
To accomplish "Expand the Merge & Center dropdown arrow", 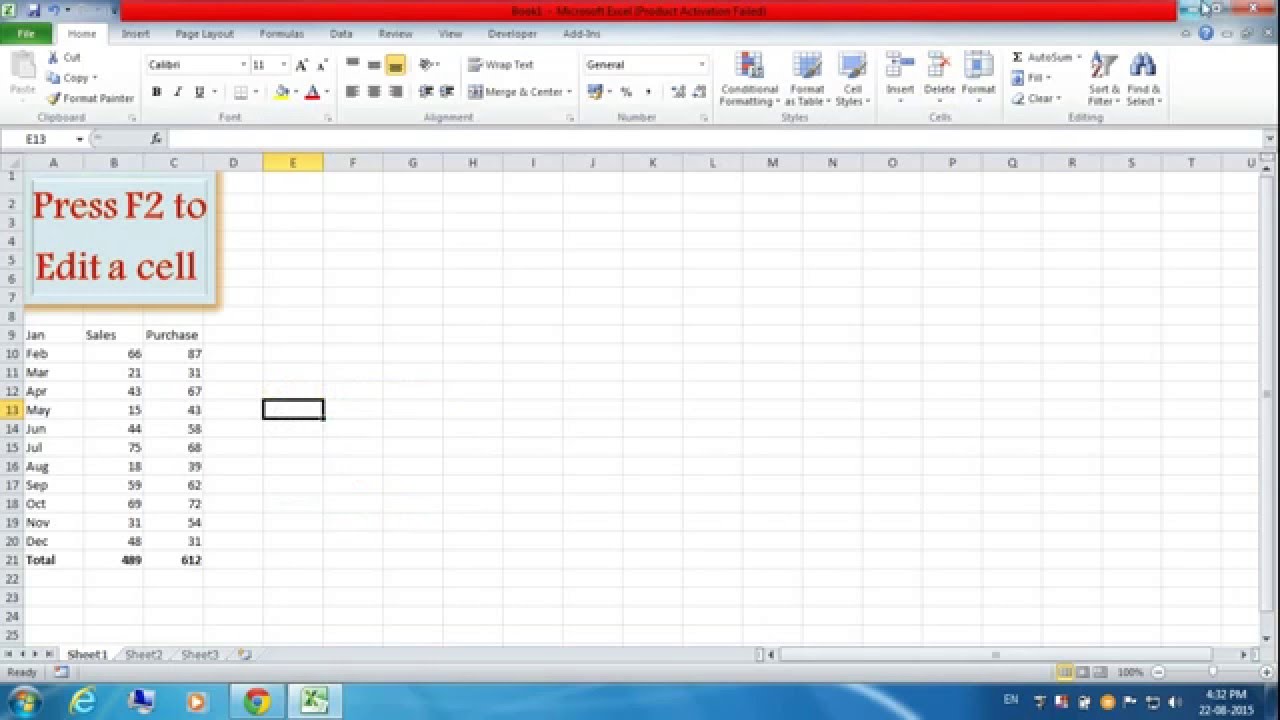I will coord(570,92).
